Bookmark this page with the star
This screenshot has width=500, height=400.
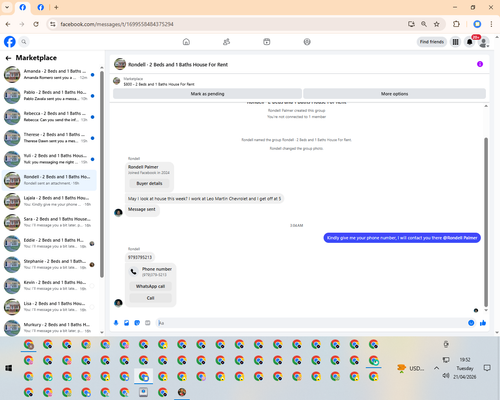click(x=437, y=24)
